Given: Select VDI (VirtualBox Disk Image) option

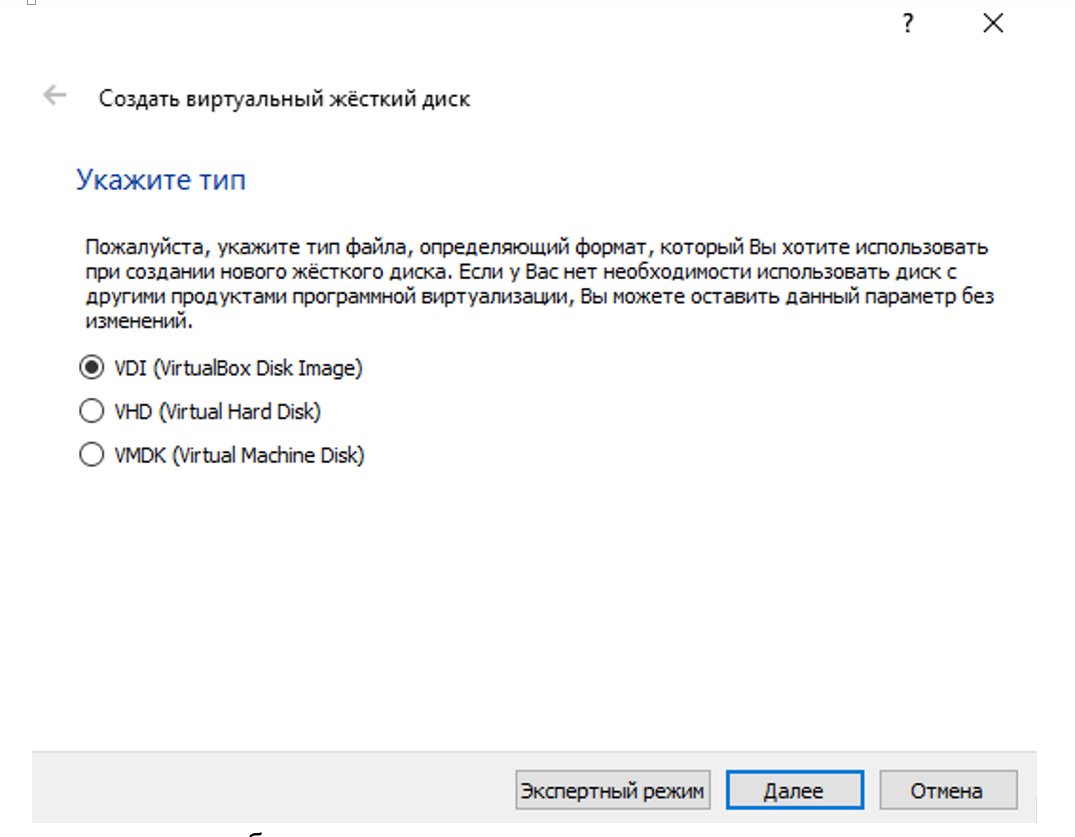Looking at the screenshot, I should [x=221, y=368].
